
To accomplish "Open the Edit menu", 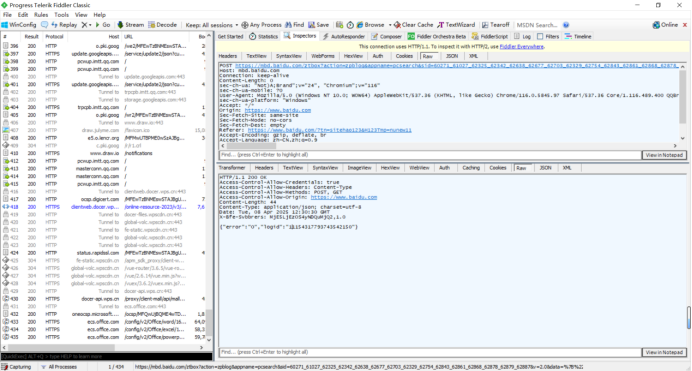I will click(23, 15).
